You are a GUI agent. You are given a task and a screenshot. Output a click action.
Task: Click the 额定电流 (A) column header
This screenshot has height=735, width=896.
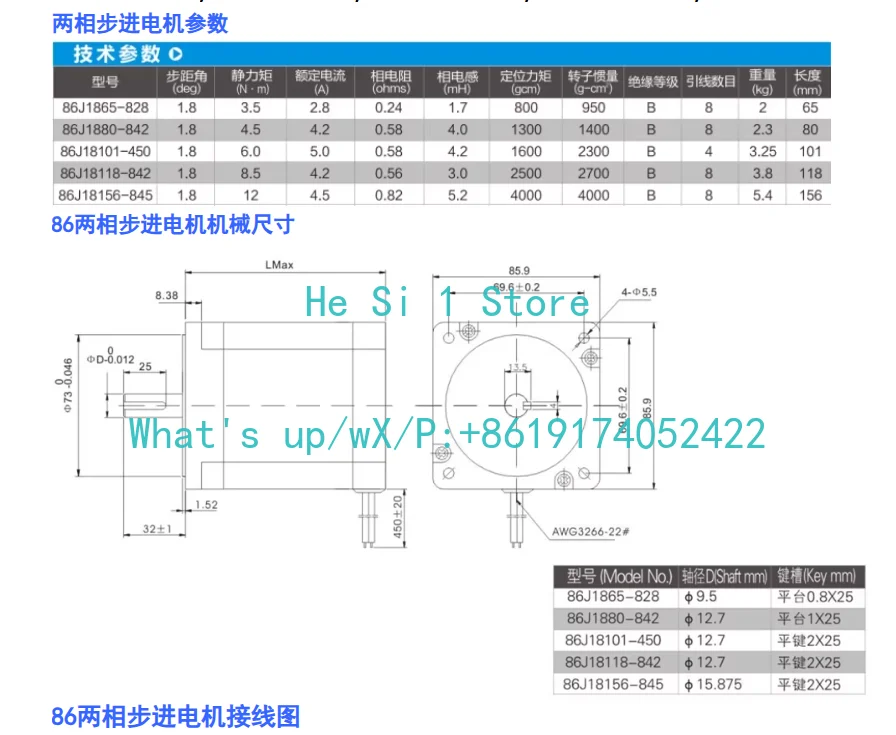coord(320,82)
